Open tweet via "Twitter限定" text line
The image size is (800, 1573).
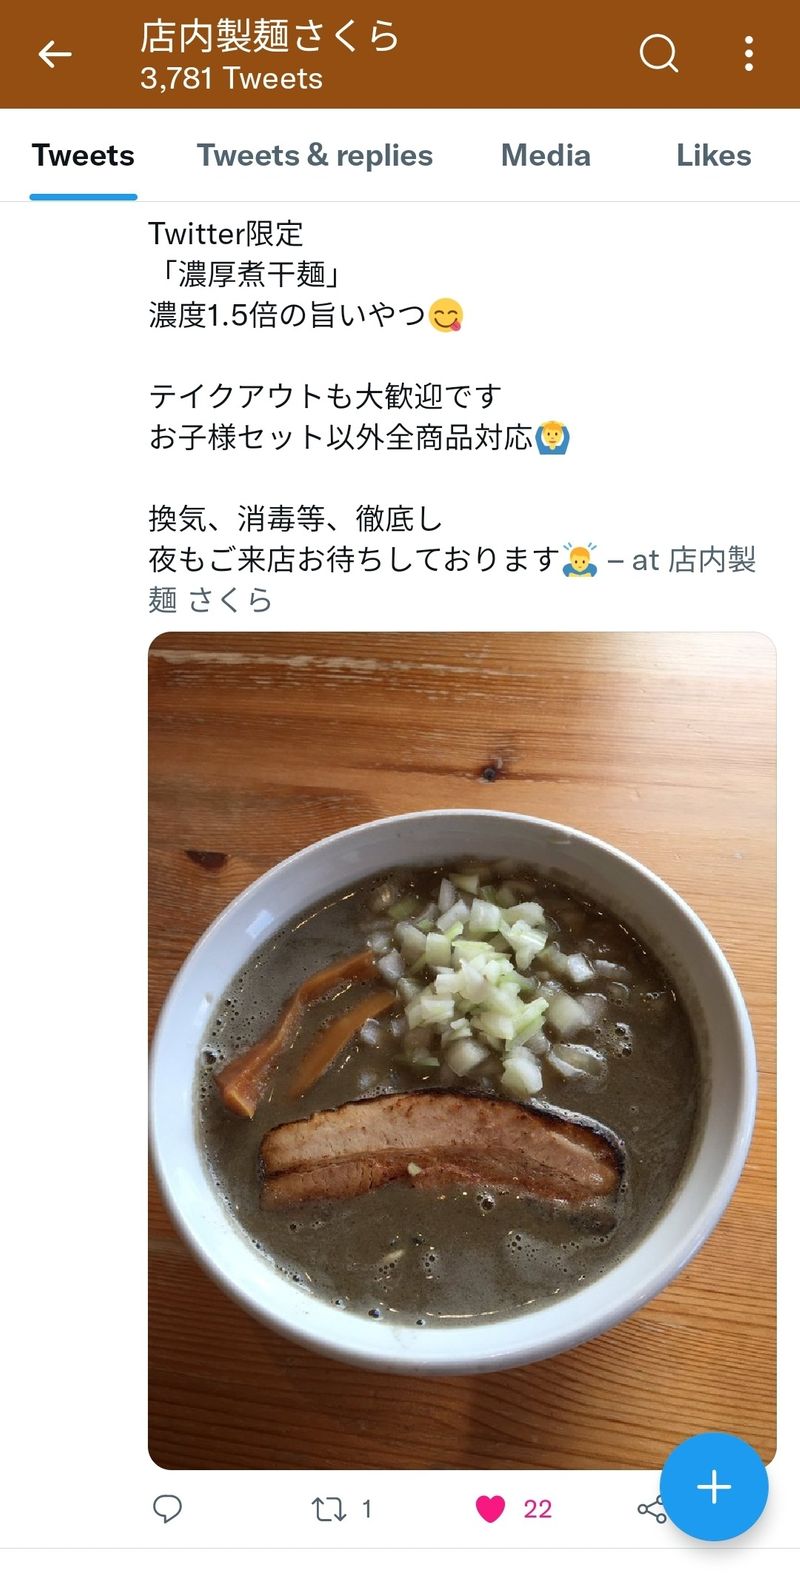click(226, 233)
